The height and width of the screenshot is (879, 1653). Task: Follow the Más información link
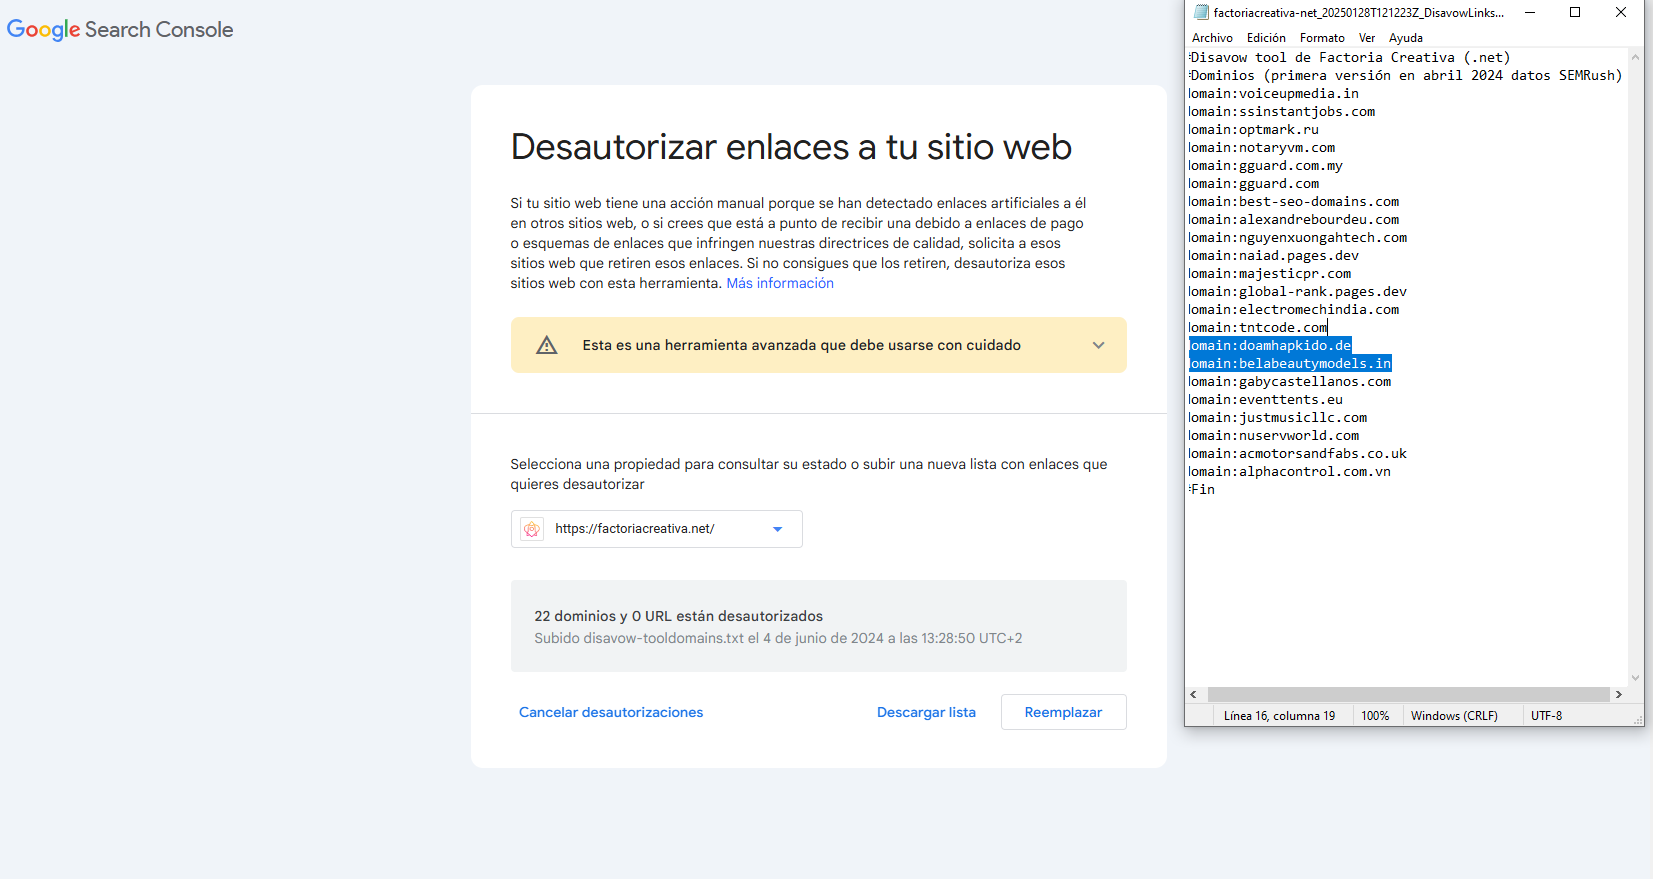pos(779,283)
